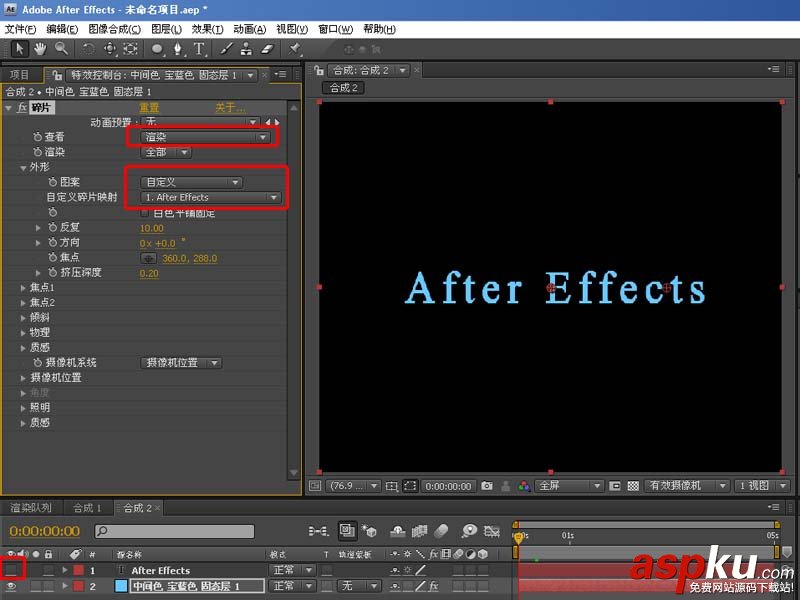This screenshot has height=600, width=800.
Task: Open the 摄像机系统 dropdown
Action: point(181,363)
